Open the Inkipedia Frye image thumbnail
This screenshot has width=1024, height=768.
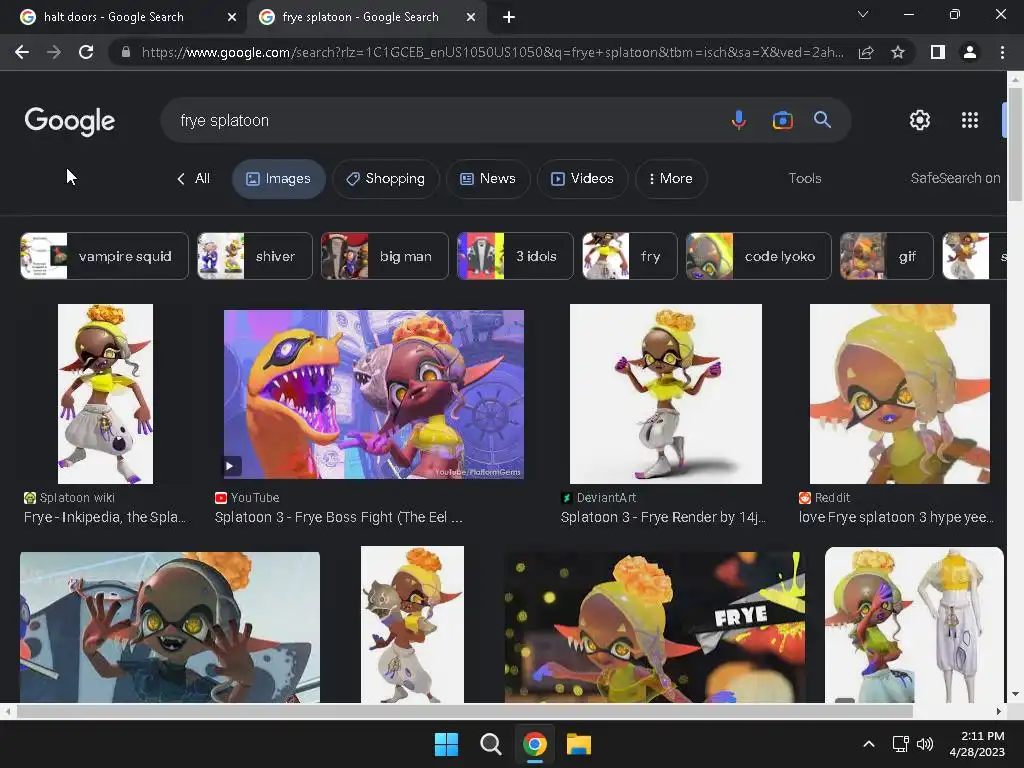pos(105,394)
